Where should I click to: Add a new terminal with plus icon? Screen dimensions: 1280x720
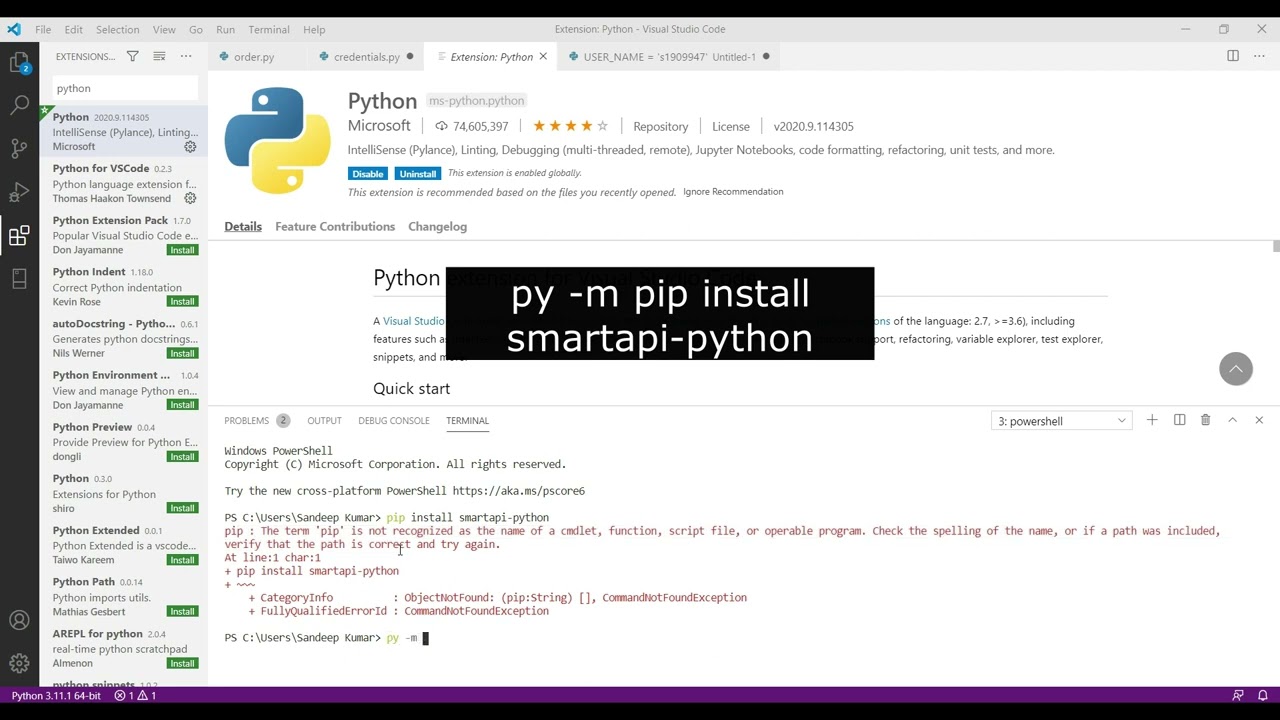pyautogui.click(x=1152, y=420)
